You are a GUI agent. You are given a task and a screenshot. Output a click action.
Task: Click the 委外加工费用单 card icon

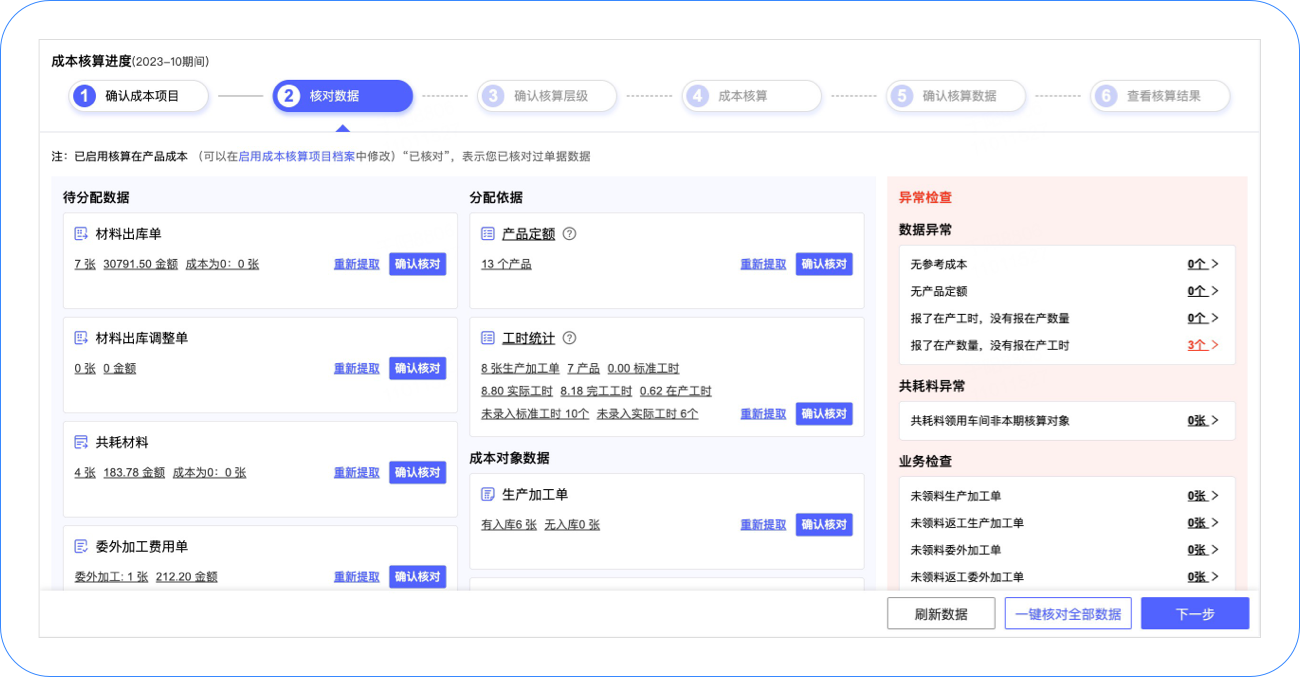(81, 546)
